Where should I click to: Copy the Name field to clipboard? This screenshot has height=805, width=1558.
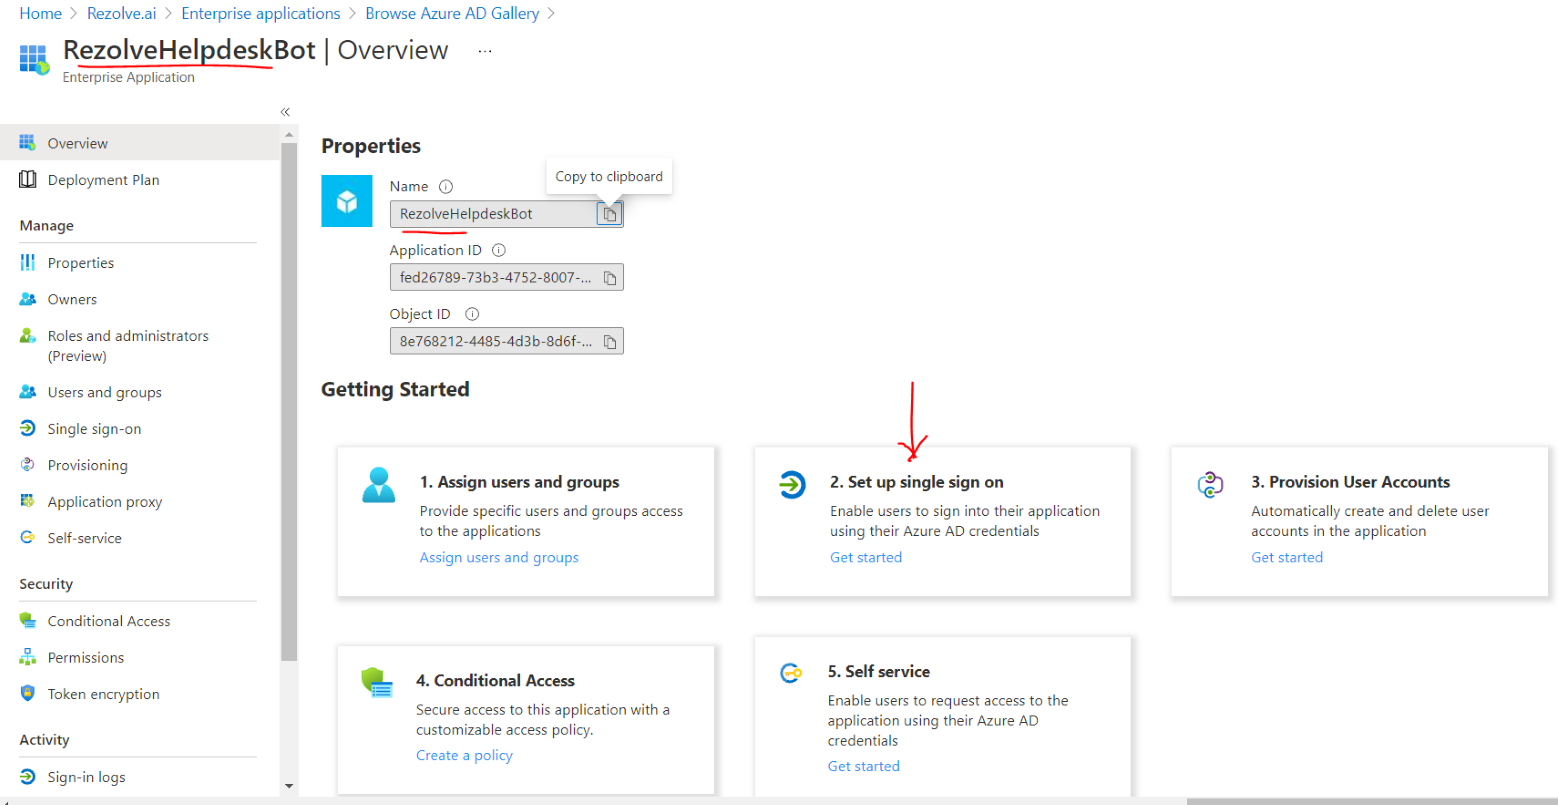pos(609,214)
